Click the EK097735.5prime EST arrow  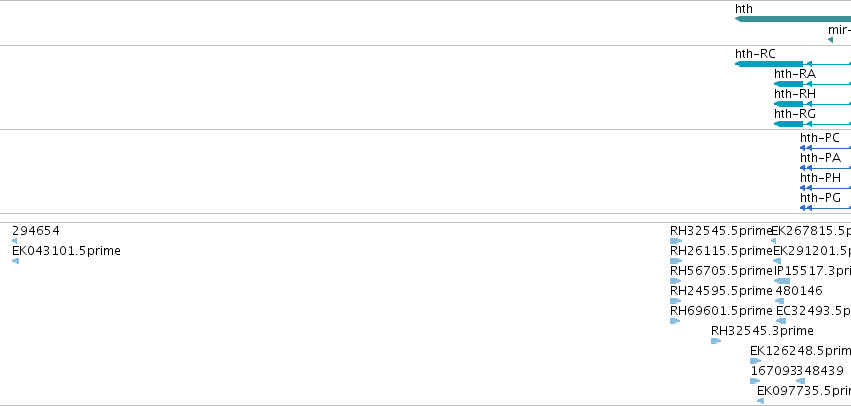(x=760, y=401)
